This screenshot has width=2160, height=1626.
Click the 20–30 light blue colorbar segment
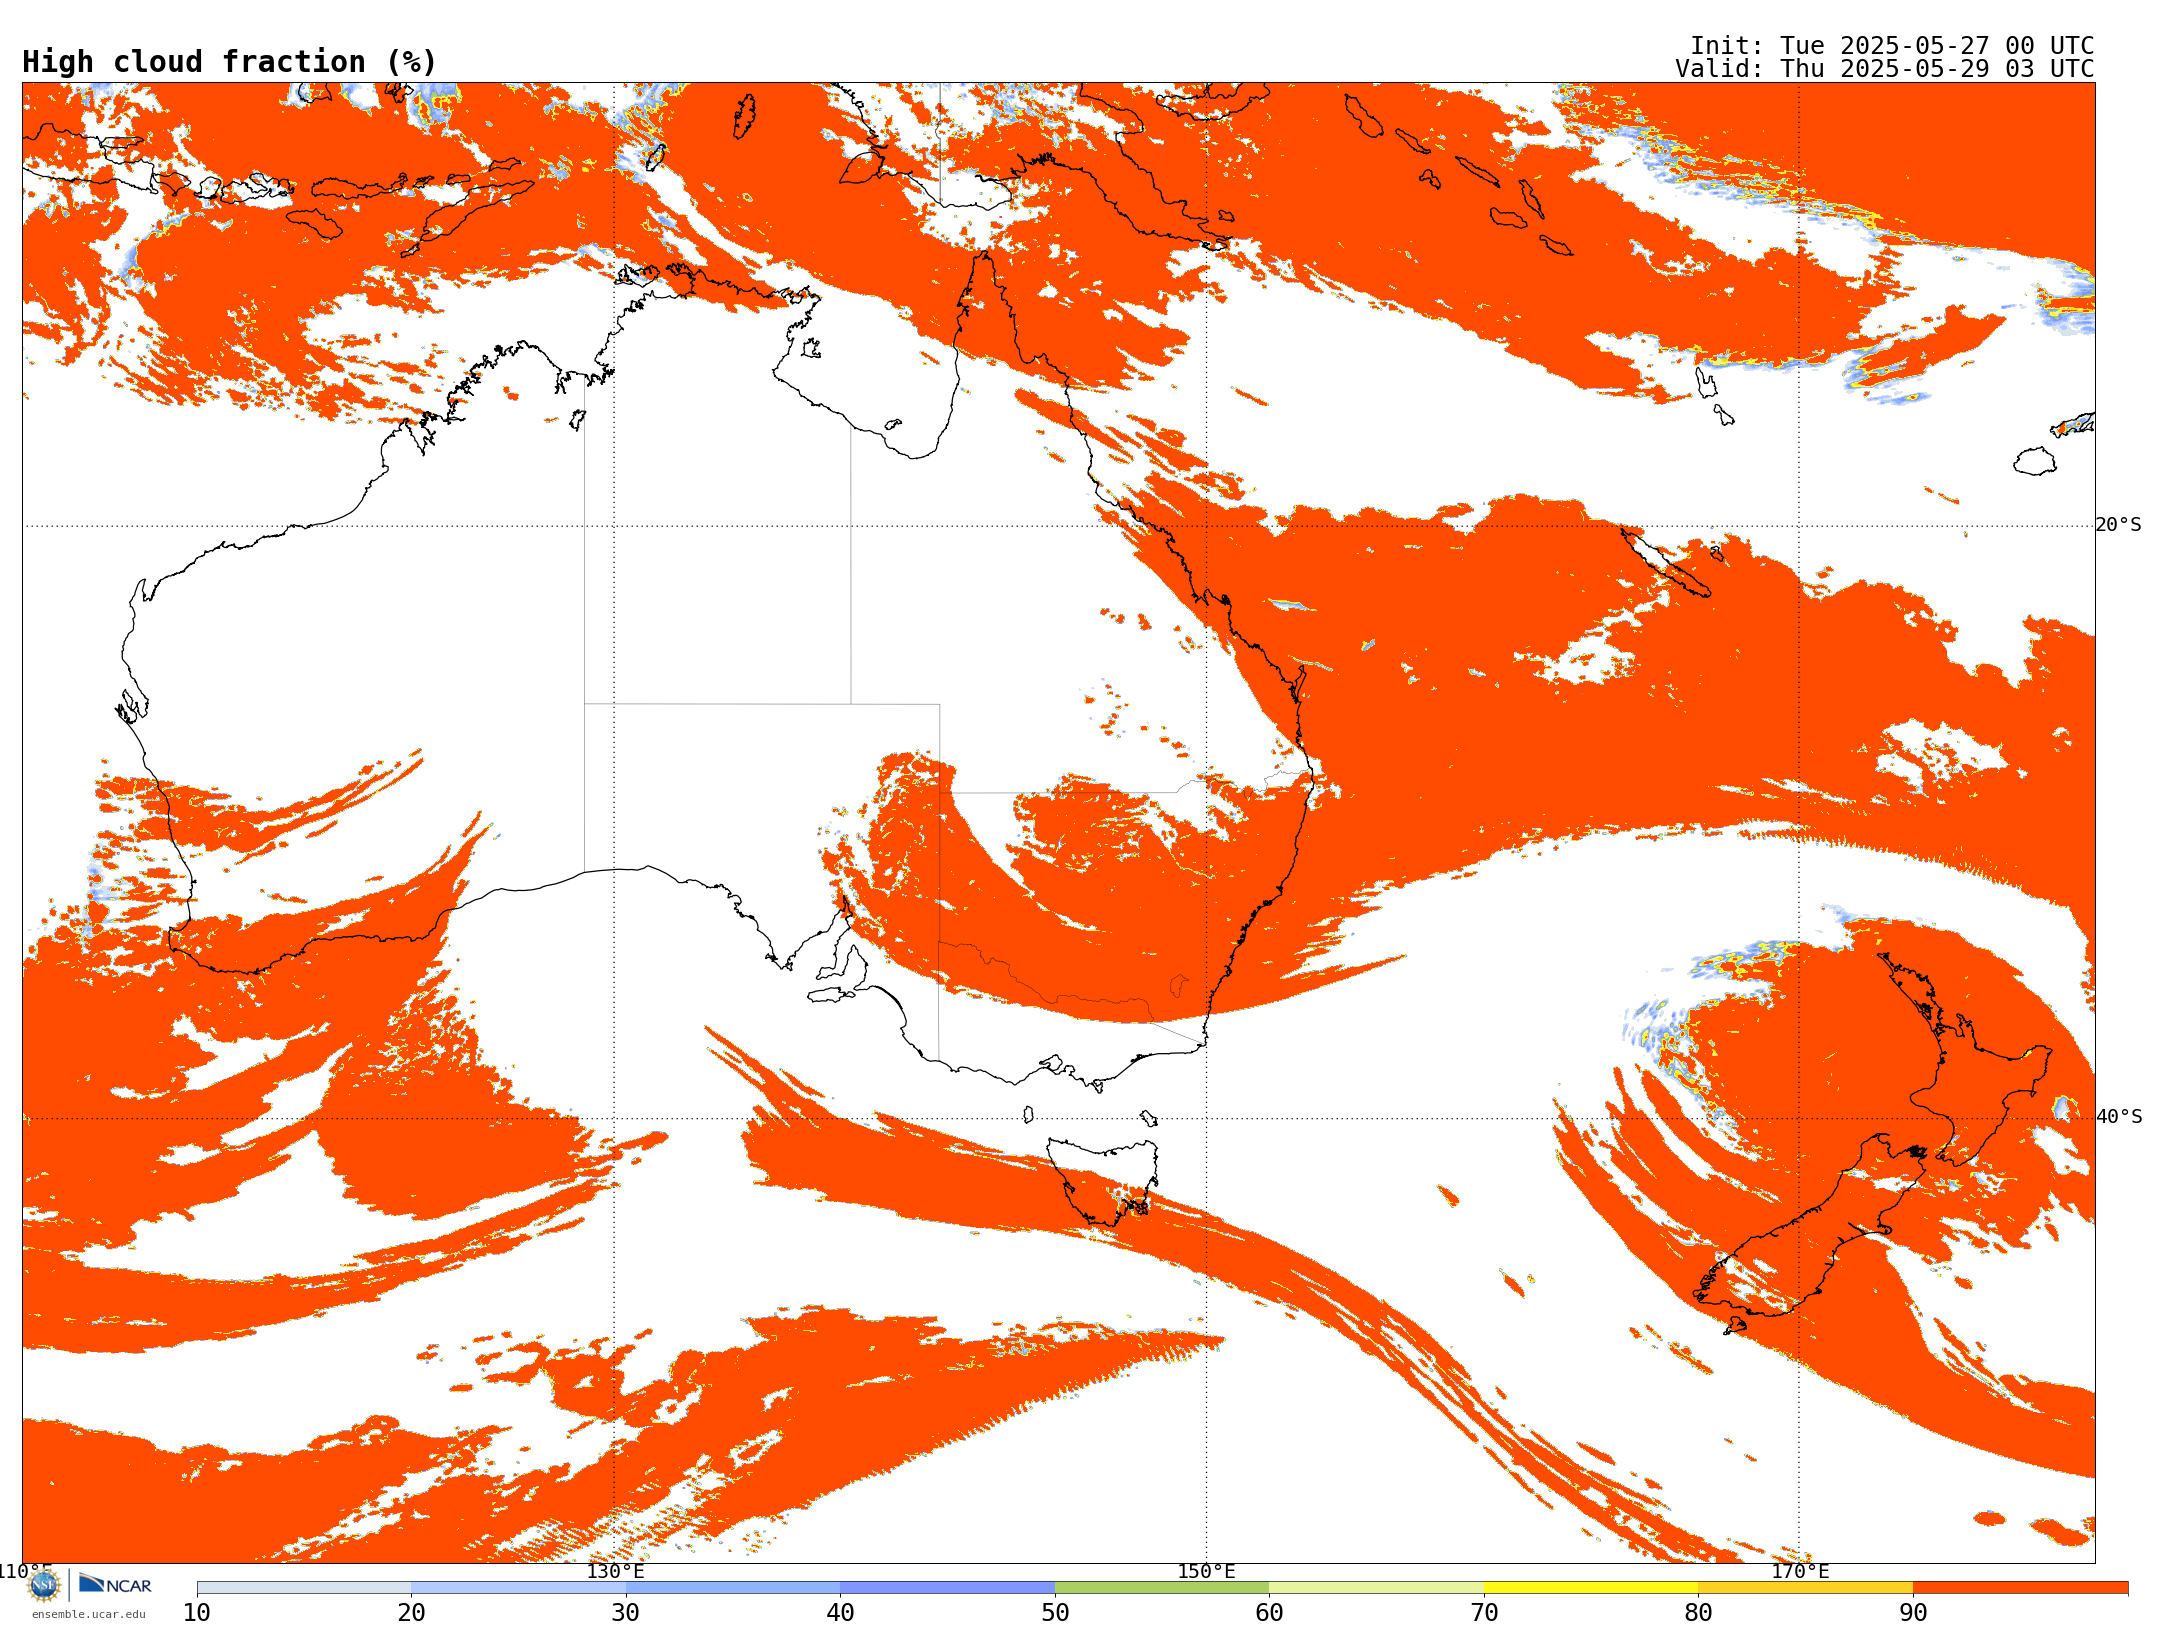tap(518, 1588)
